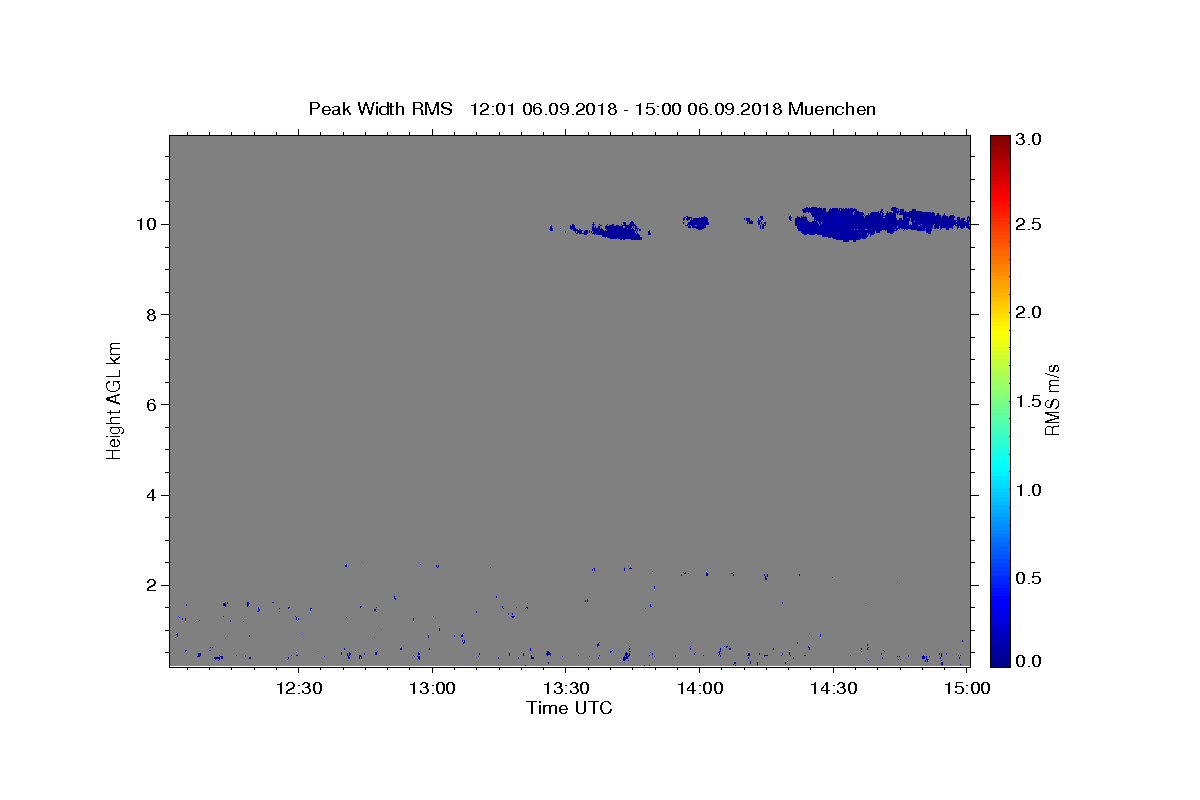Image resolution: width=1200 pixels, height=800 pixels.
Task: Click the 12:30 time tick label
Action: point(299,688)
